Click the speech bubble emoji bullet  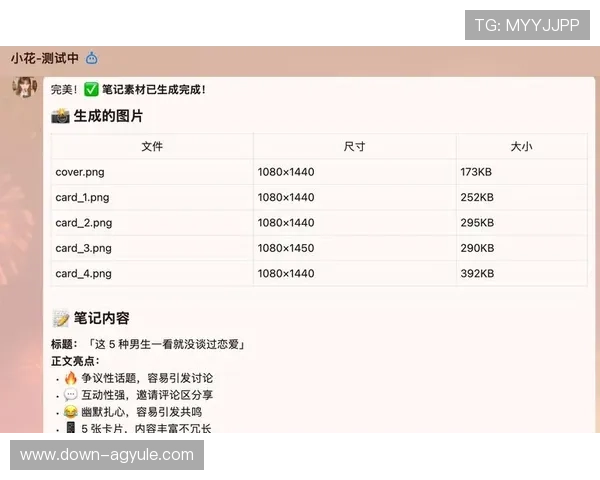pos(71,395)
